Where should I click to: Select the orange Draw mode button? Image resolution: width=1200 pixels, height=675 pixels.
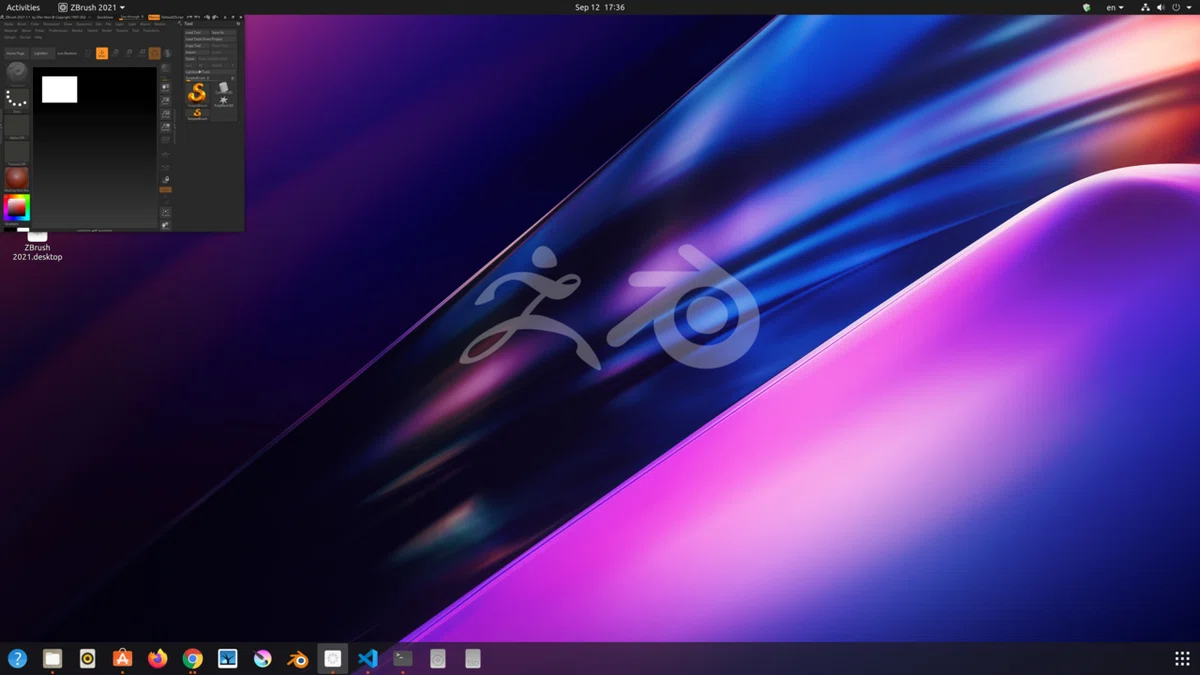click(102, 53)
